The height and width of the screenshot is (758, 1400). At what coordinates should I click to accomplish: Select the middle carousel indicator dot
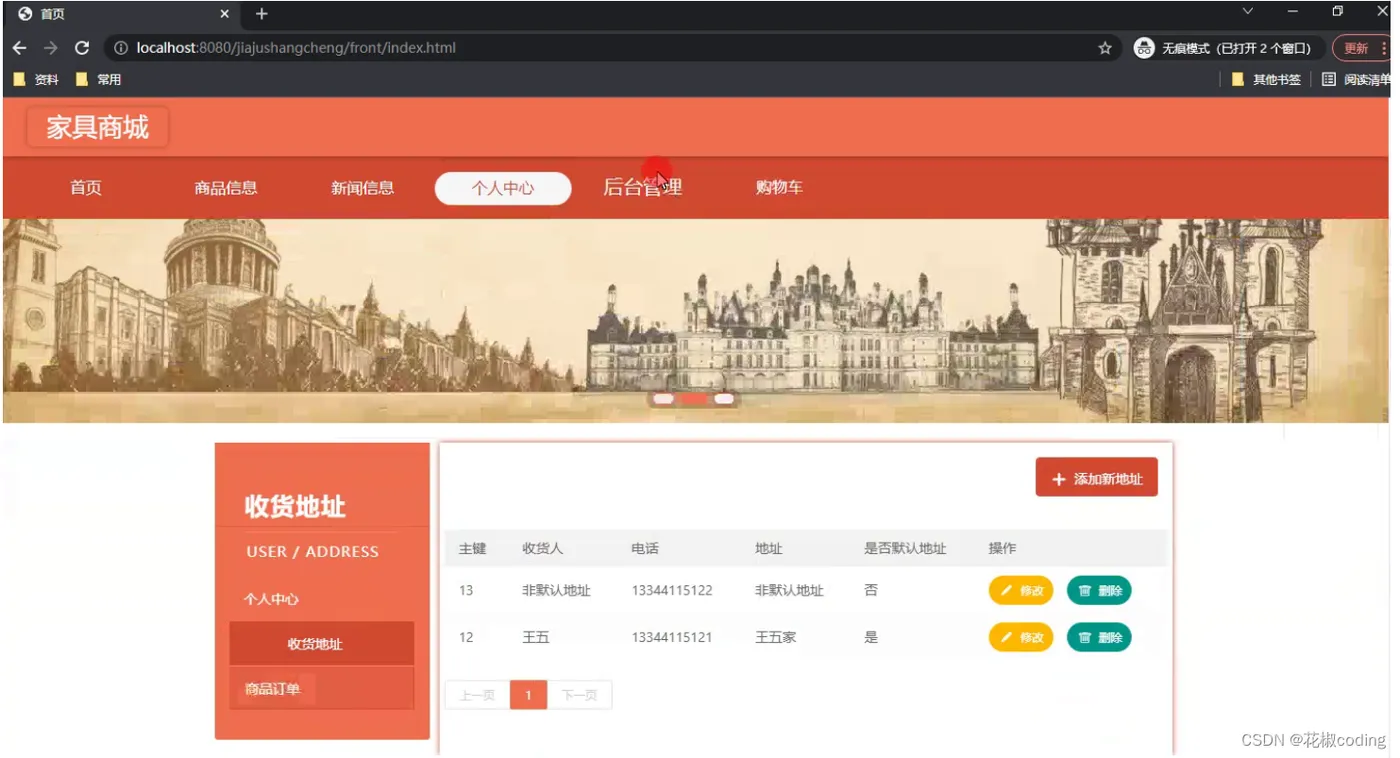click(694, 399)
